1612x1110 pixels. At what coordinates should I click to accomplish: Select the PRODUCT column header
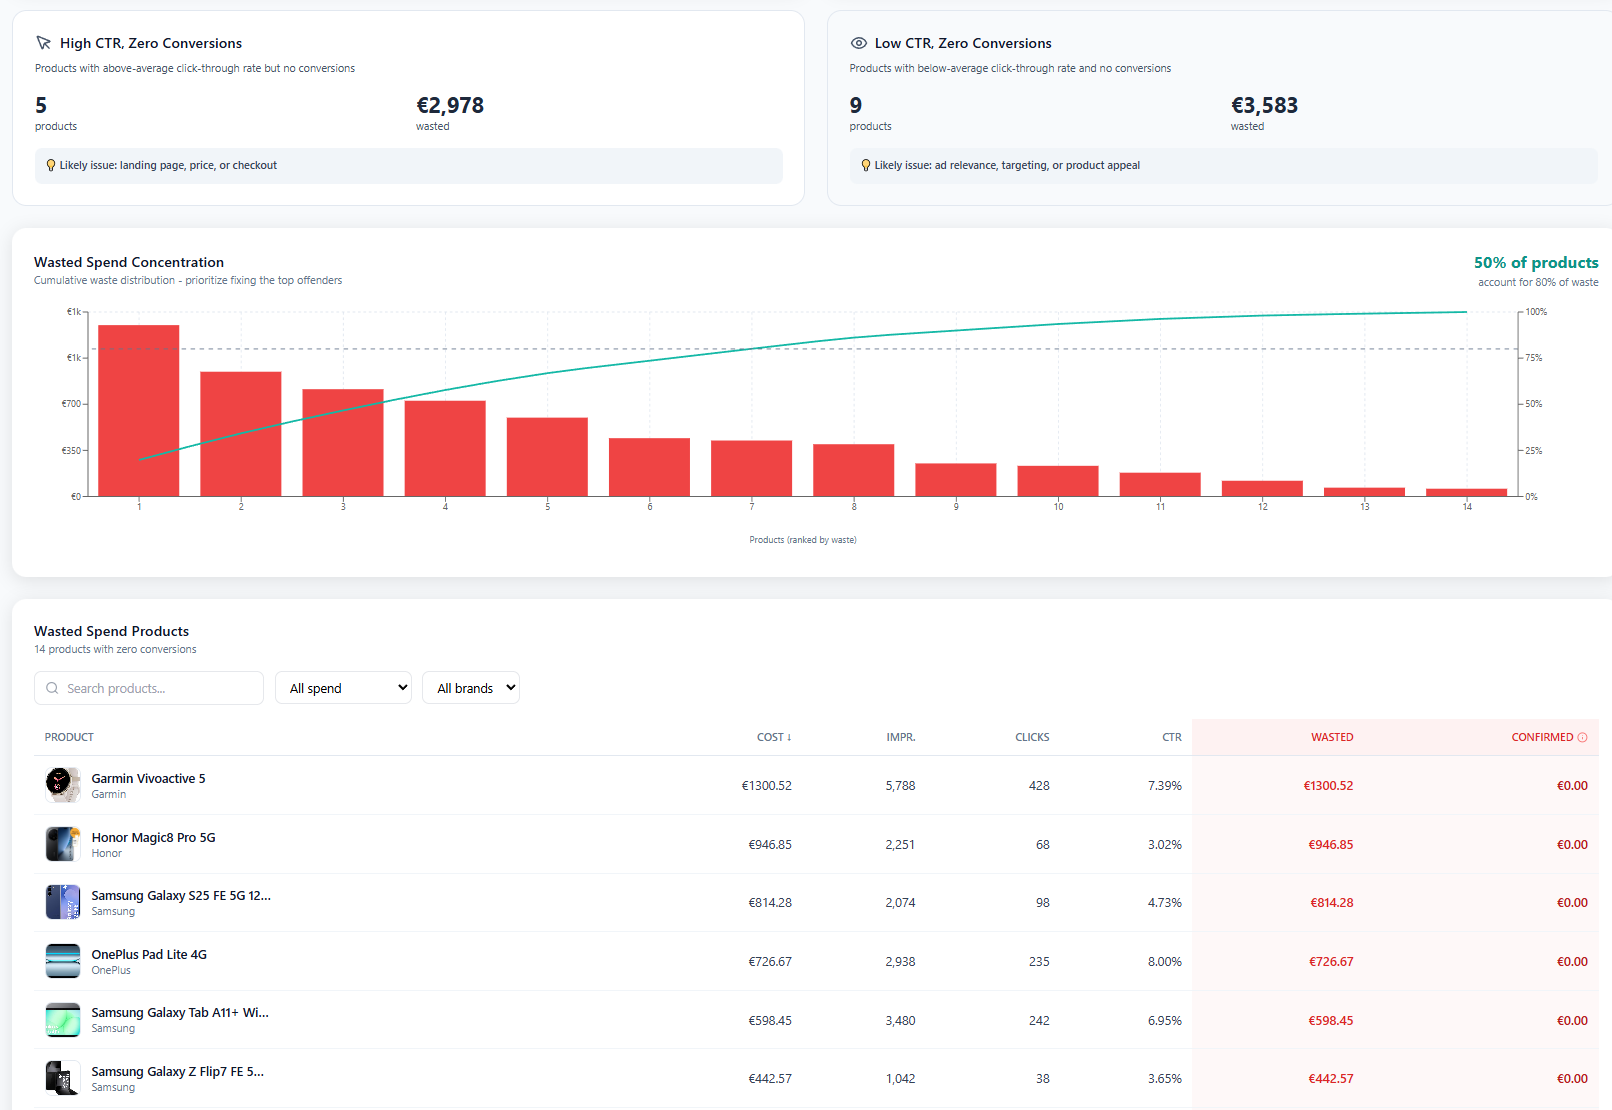[69, 737]
